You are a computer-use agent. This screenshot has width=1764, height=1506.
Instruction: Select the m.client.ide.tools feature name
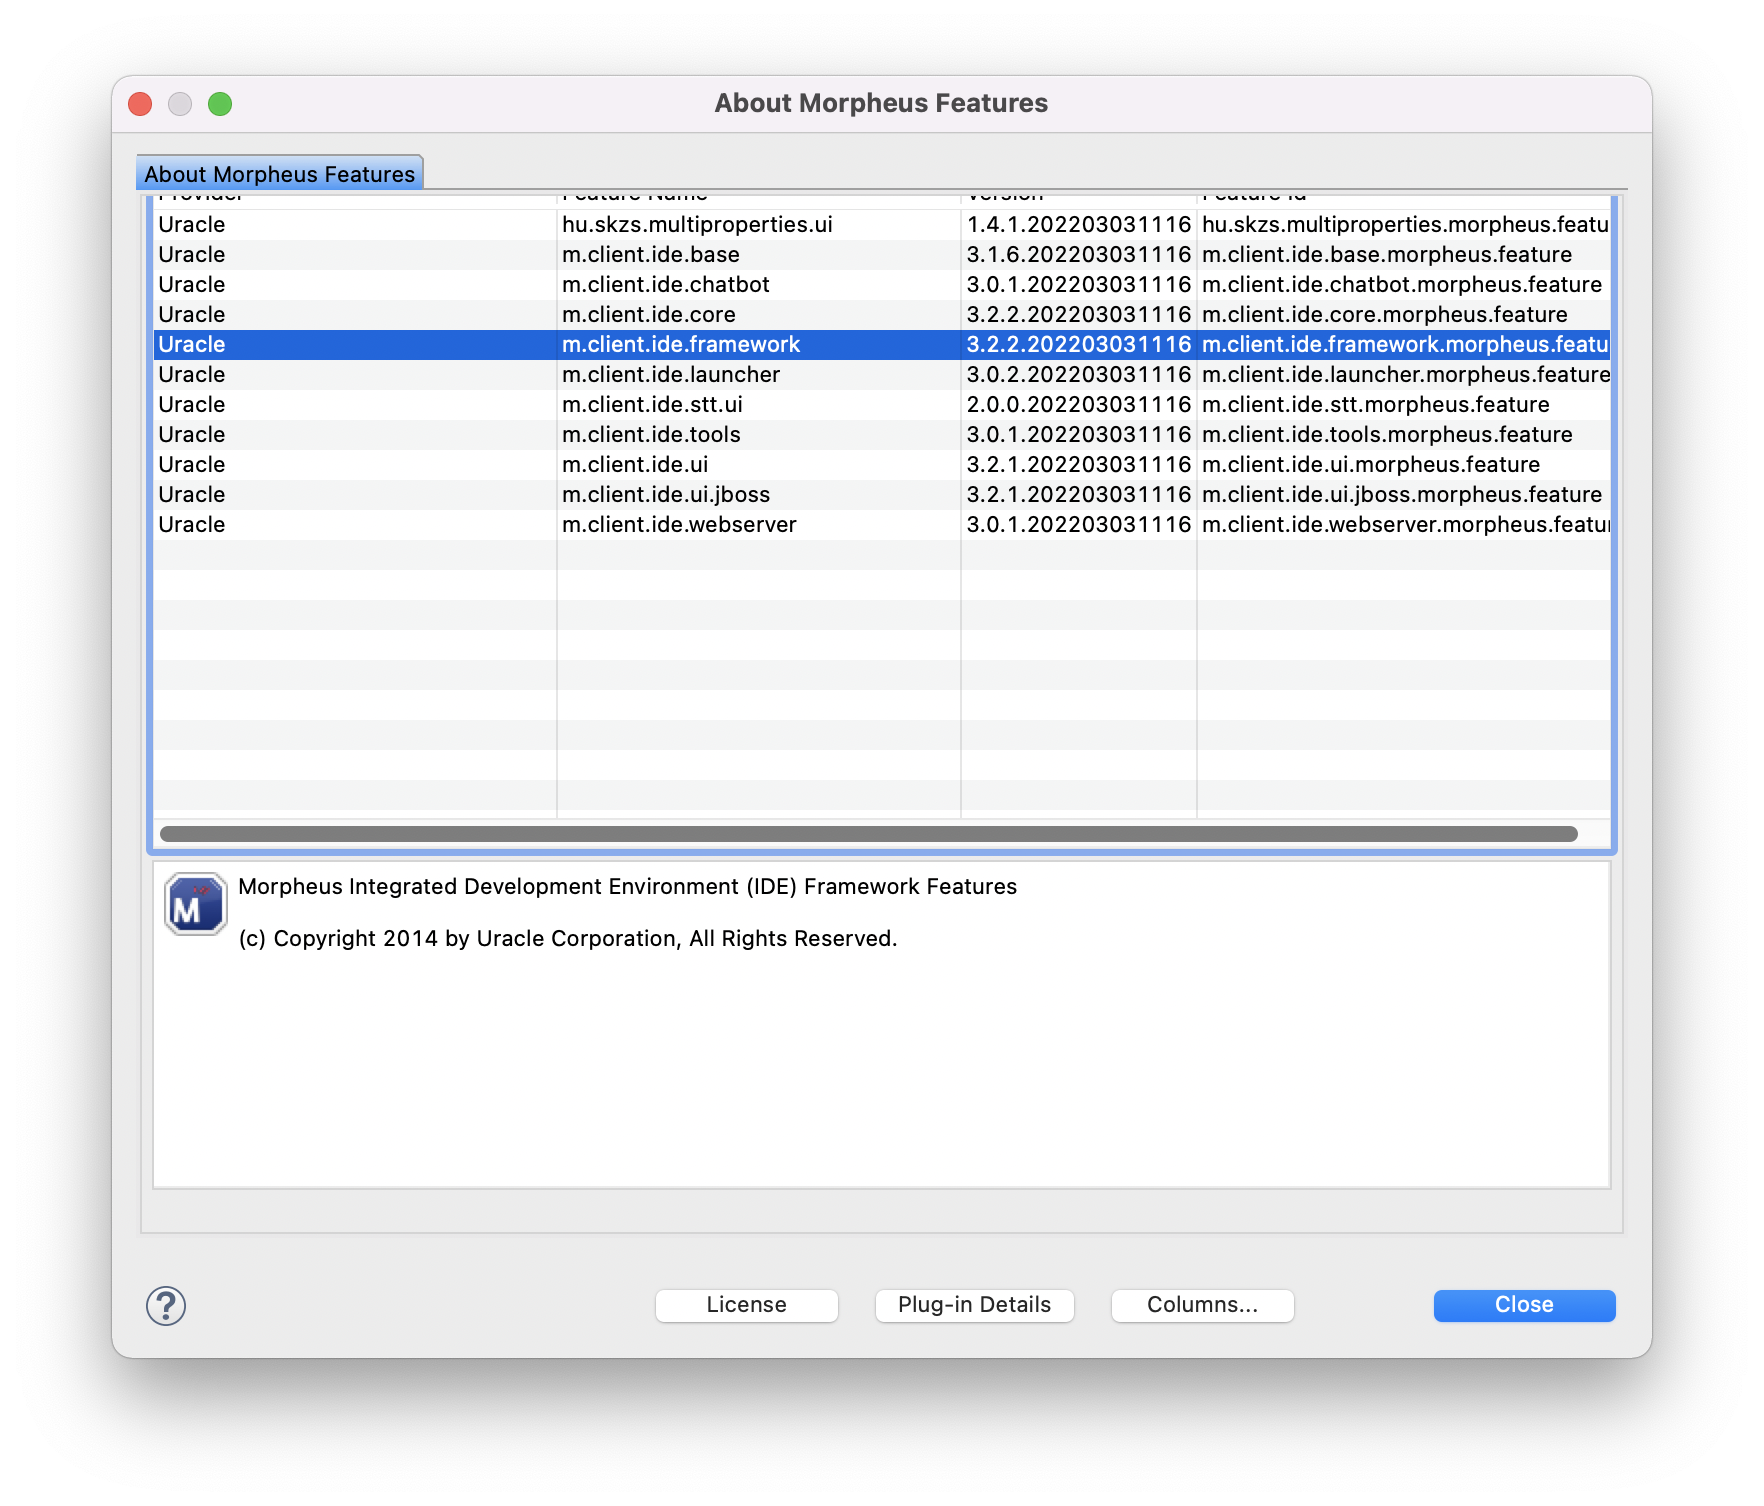pyautogui.click(x=651, y=434)
